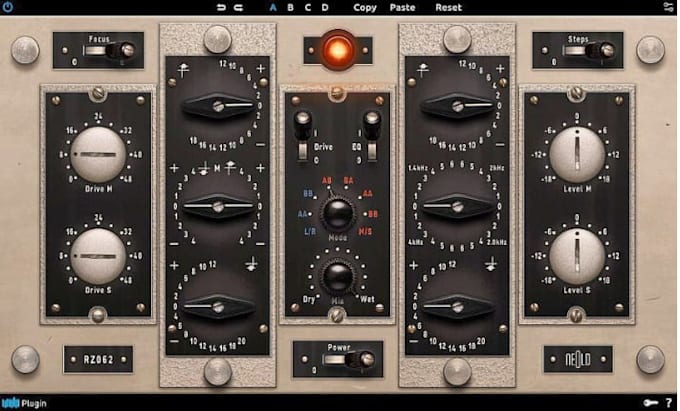Image resolution: width=680 pixels, height=411 pixels.
Task: Select preset slot C
Action: (x=307, y=7)
